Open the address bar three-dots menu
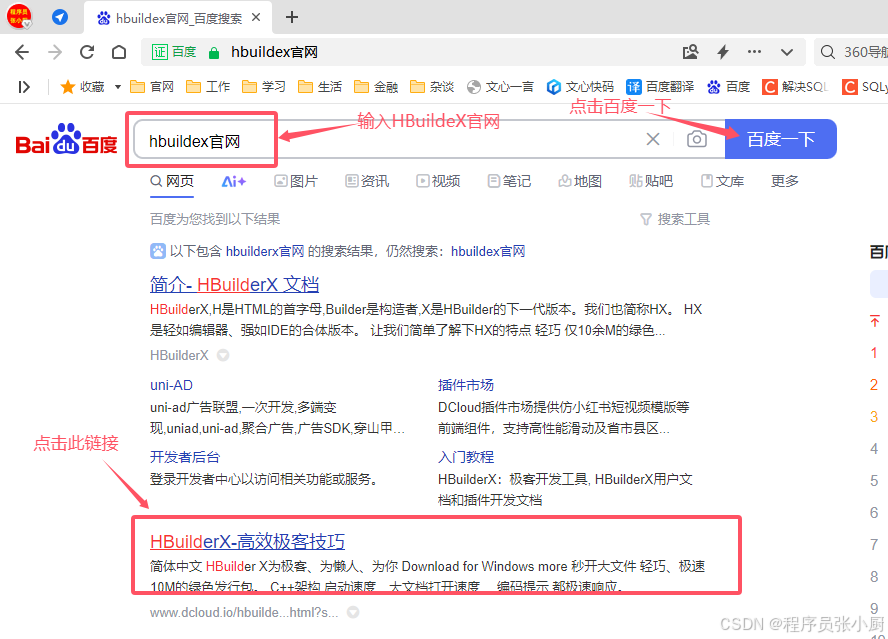Viewport: 888px width, 639px height. [x=754, y=52]
